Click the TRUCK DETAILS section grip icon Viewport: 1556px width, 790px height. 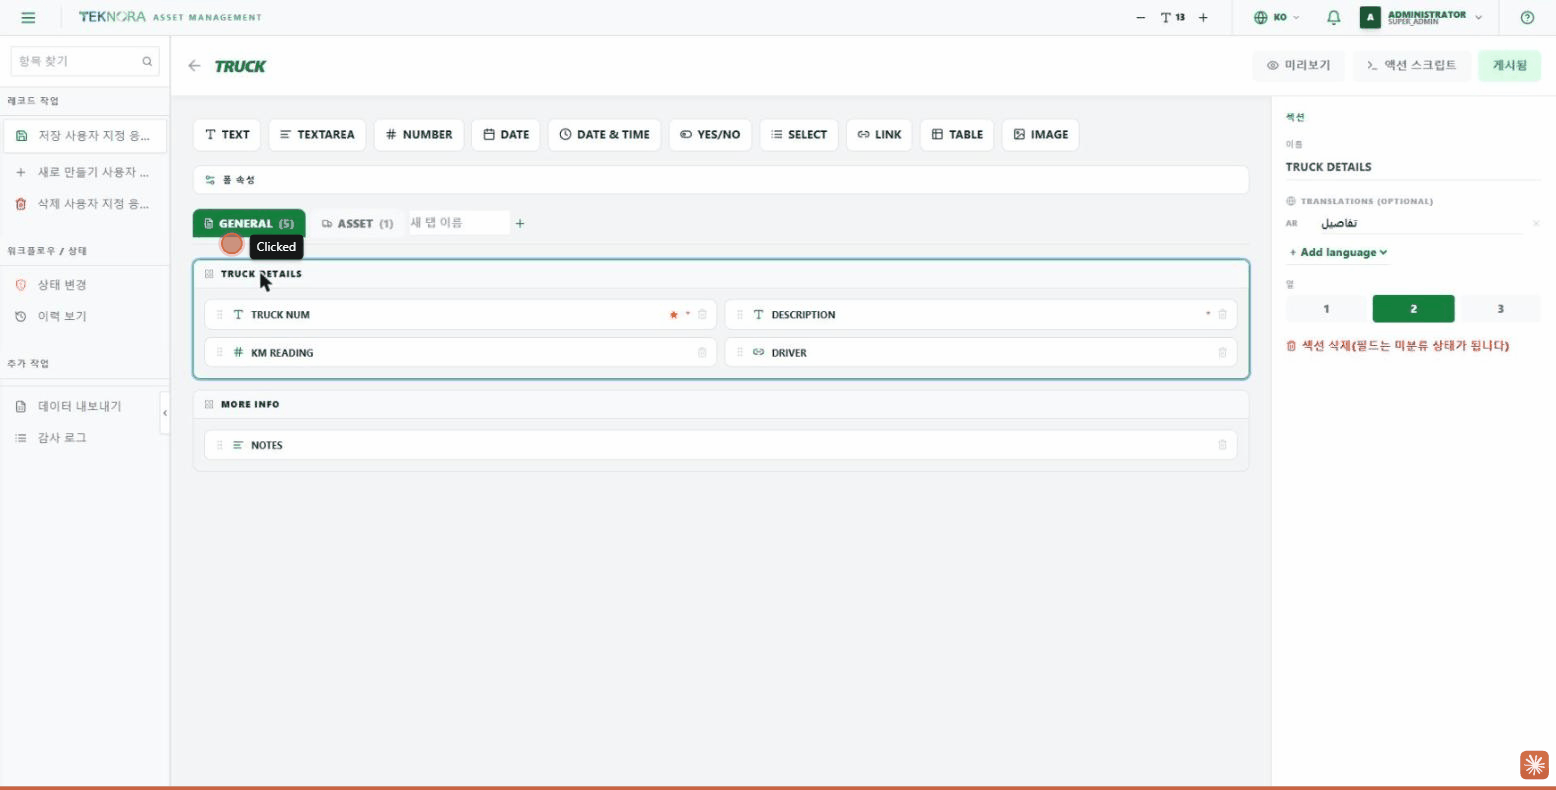[209, 274]
